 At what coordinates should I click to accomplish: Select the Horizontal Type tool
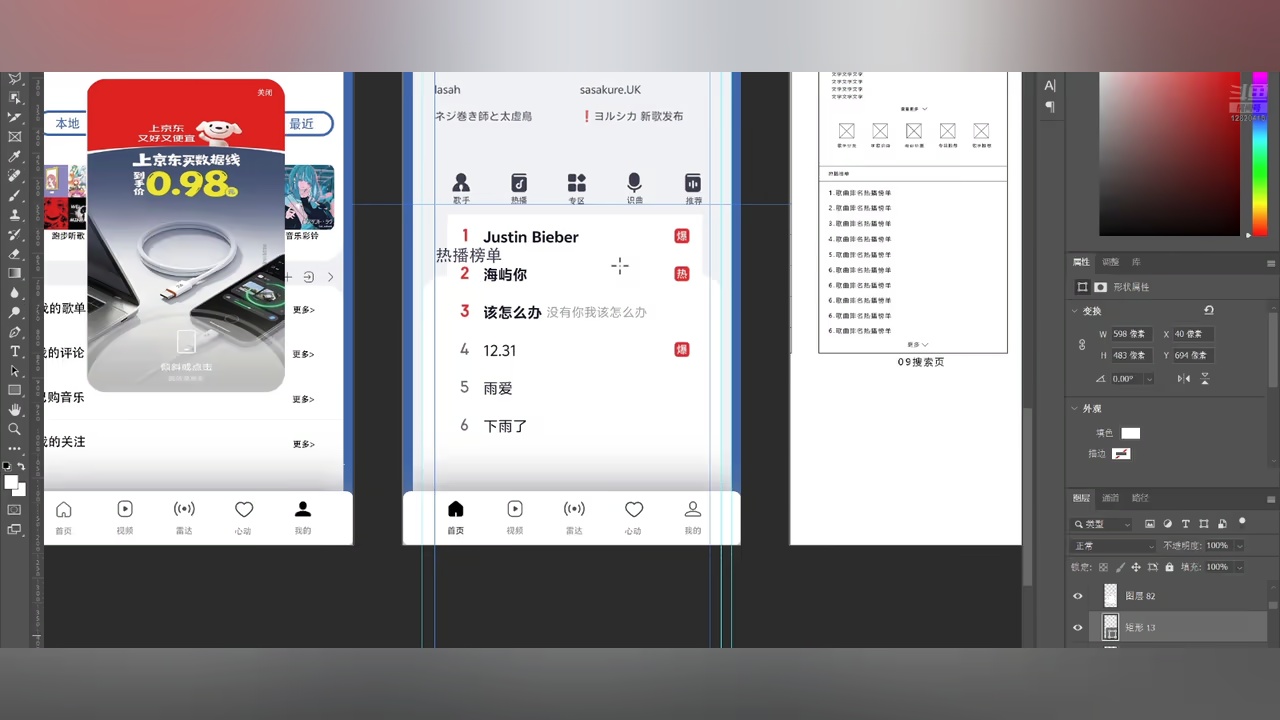[15, 351]
